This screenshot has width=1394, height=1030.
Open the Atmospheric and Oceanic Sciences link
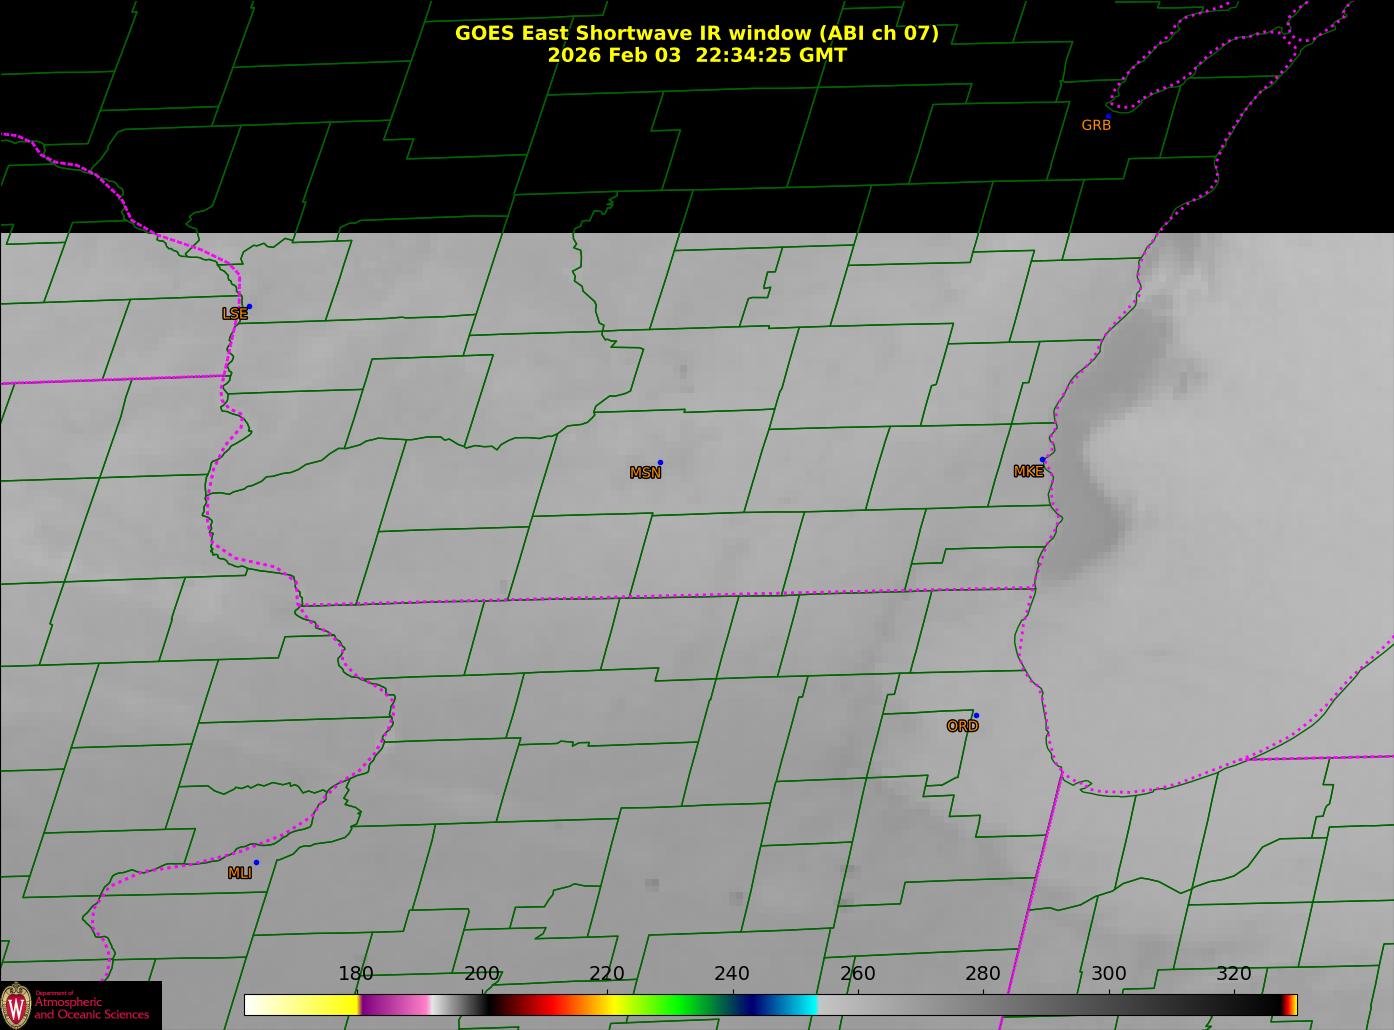(x=92, y=1008)
